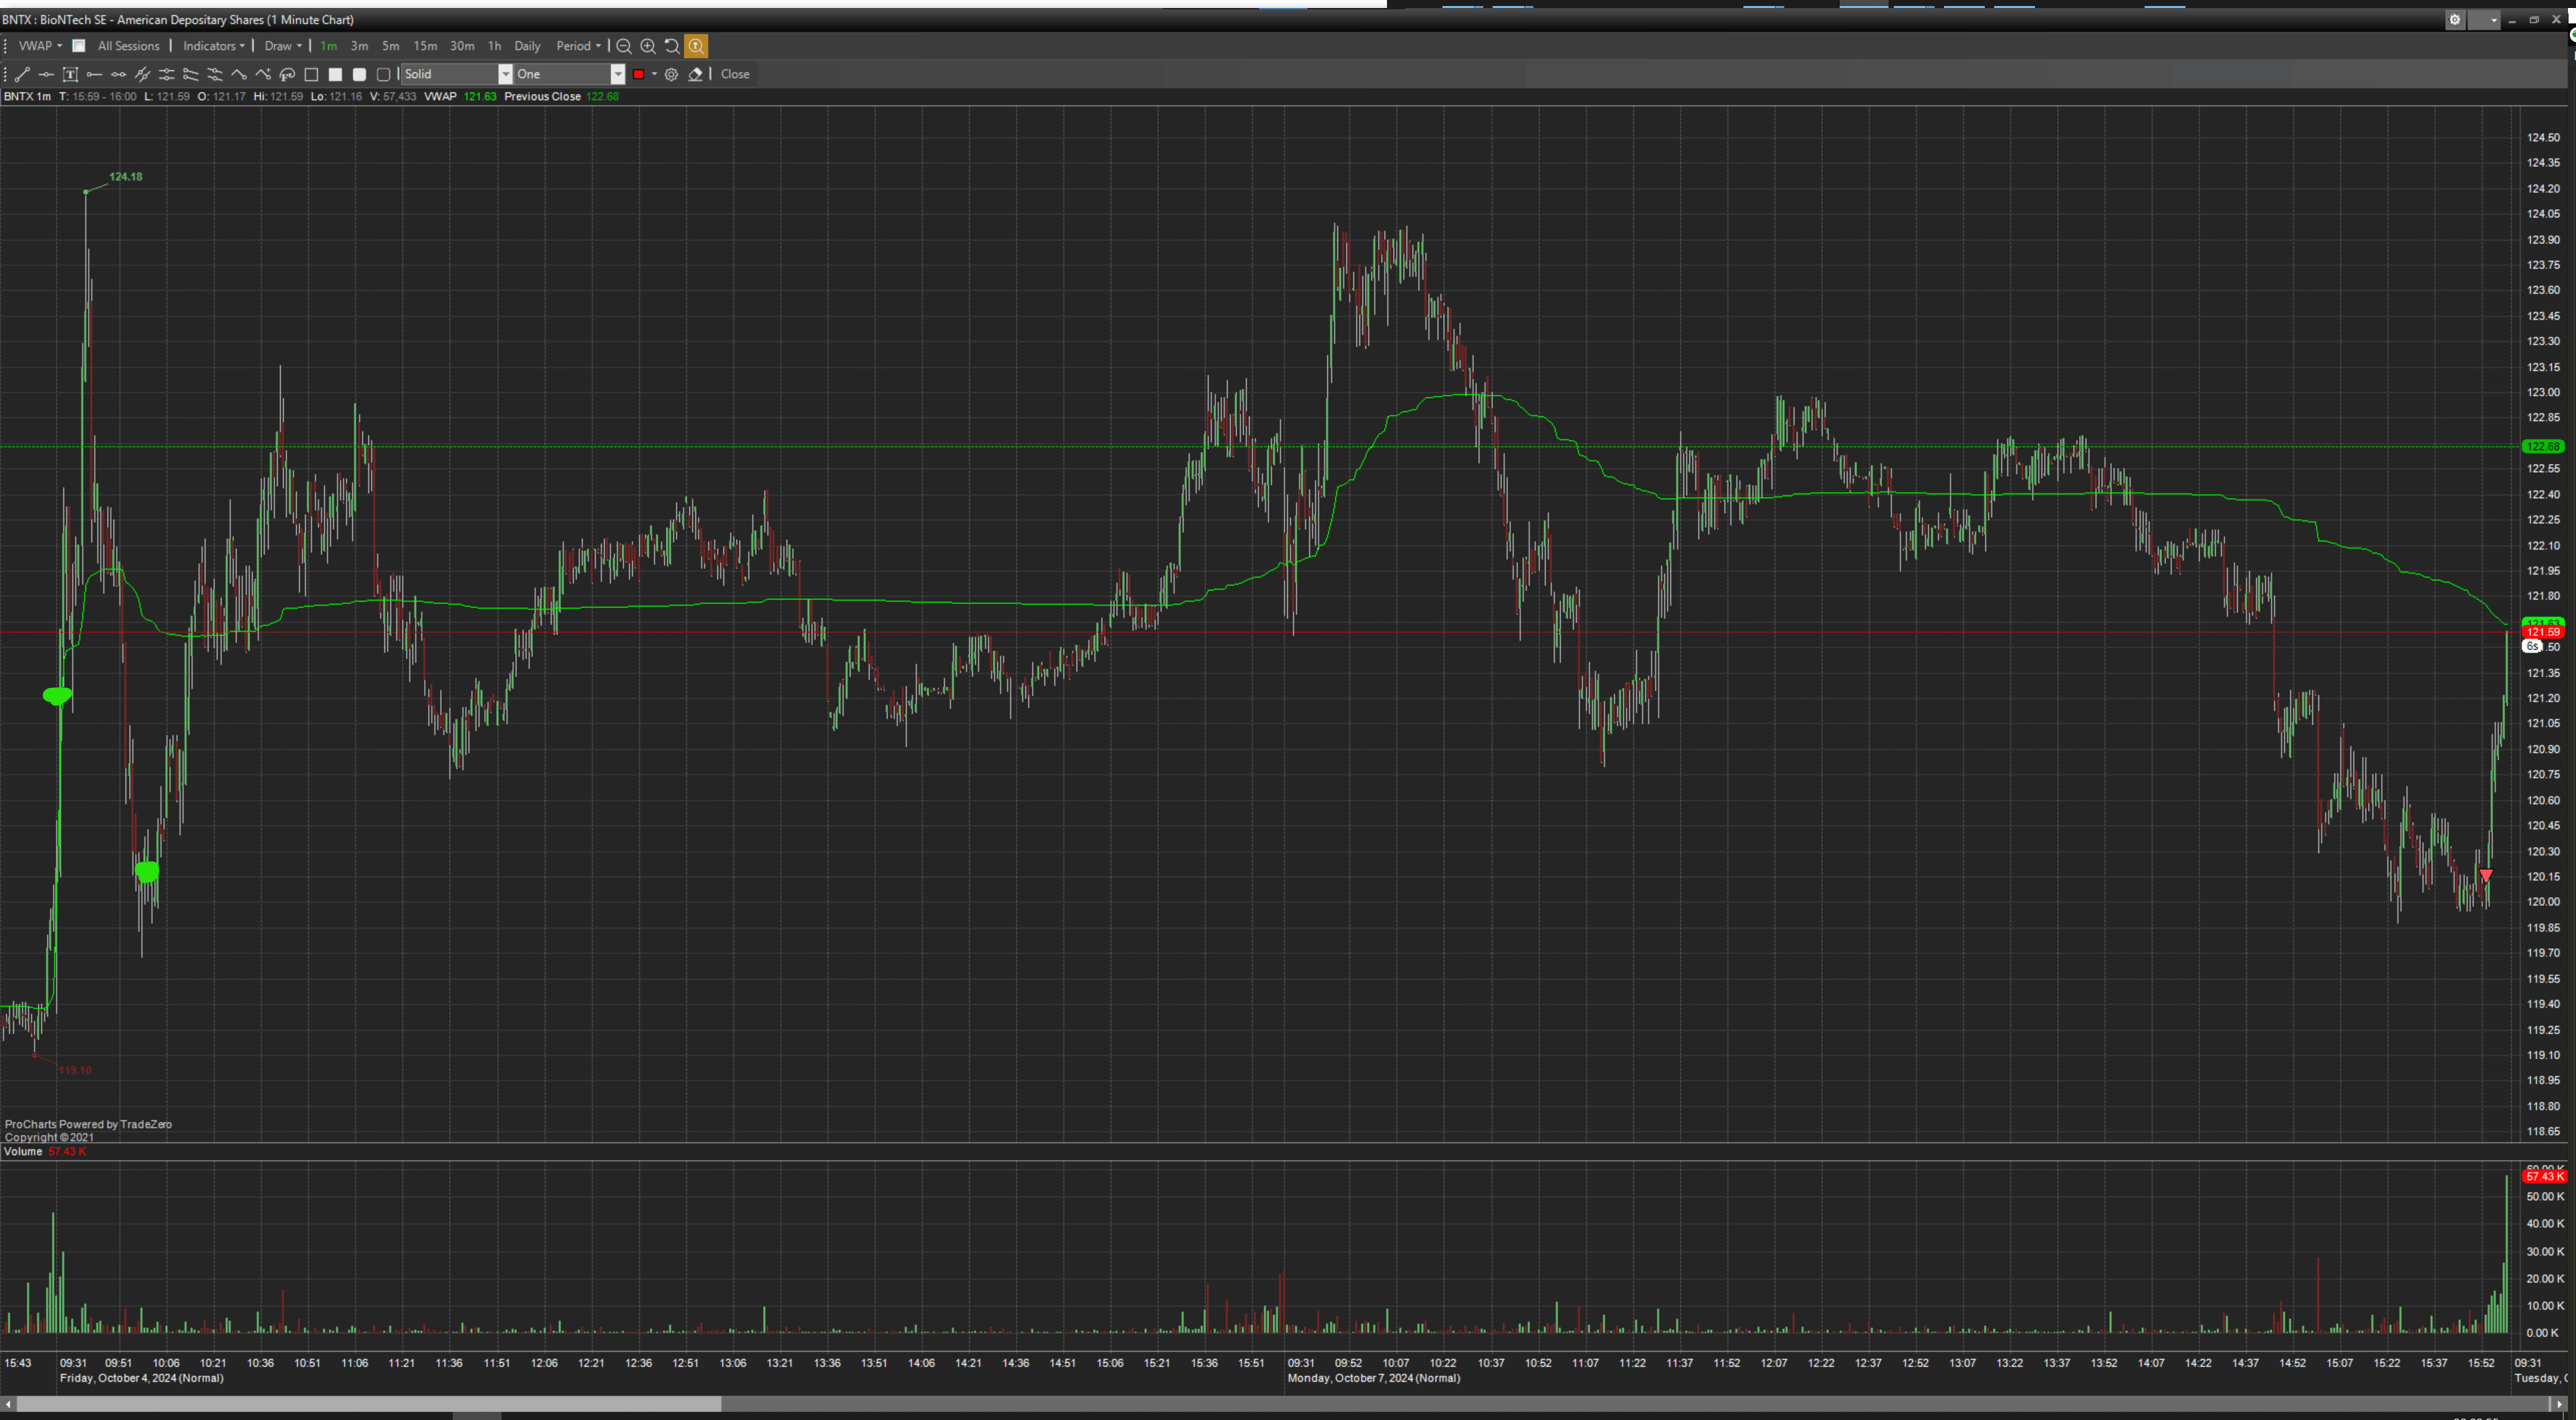Viewport: 2576px width, 1420px height.
Task: Select the text annotation tool
Action: point(70,74)
